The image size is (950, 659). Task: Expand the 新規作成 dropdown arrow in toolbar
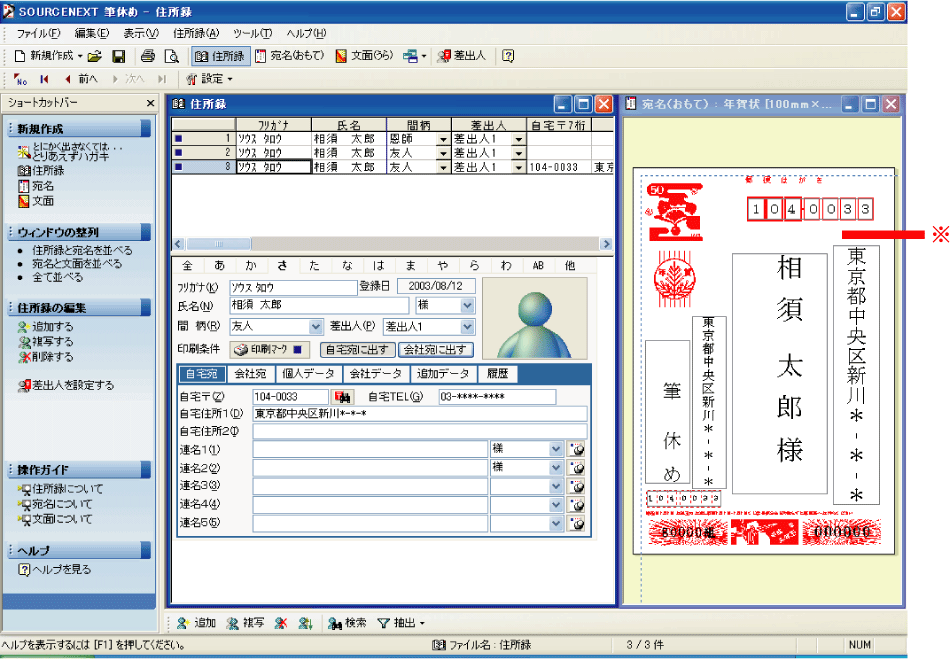(x=80, y=56)
